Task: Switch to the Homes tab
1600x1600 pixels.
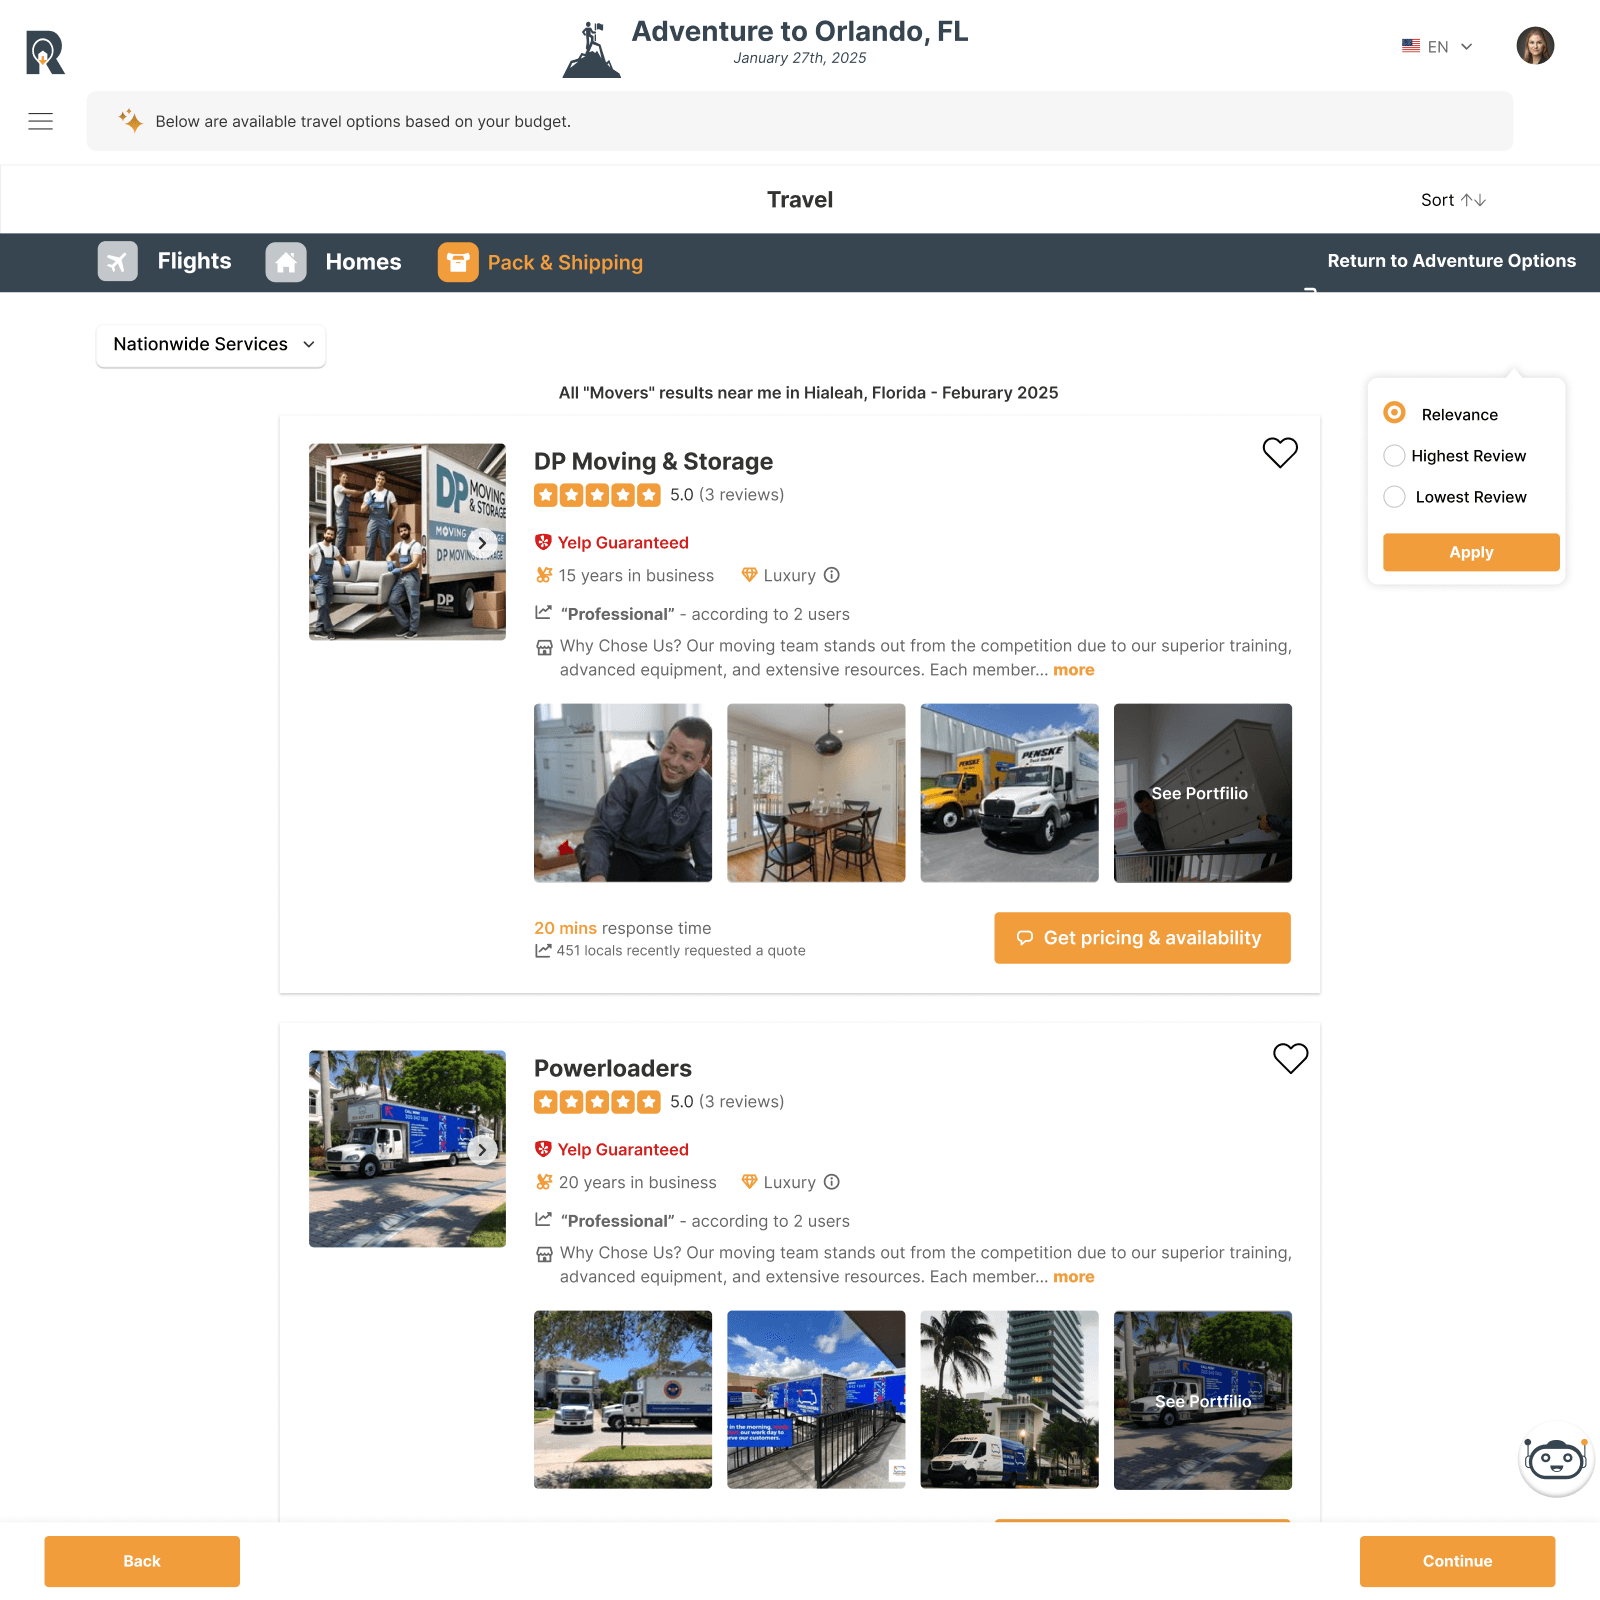Action: [334, 262]
